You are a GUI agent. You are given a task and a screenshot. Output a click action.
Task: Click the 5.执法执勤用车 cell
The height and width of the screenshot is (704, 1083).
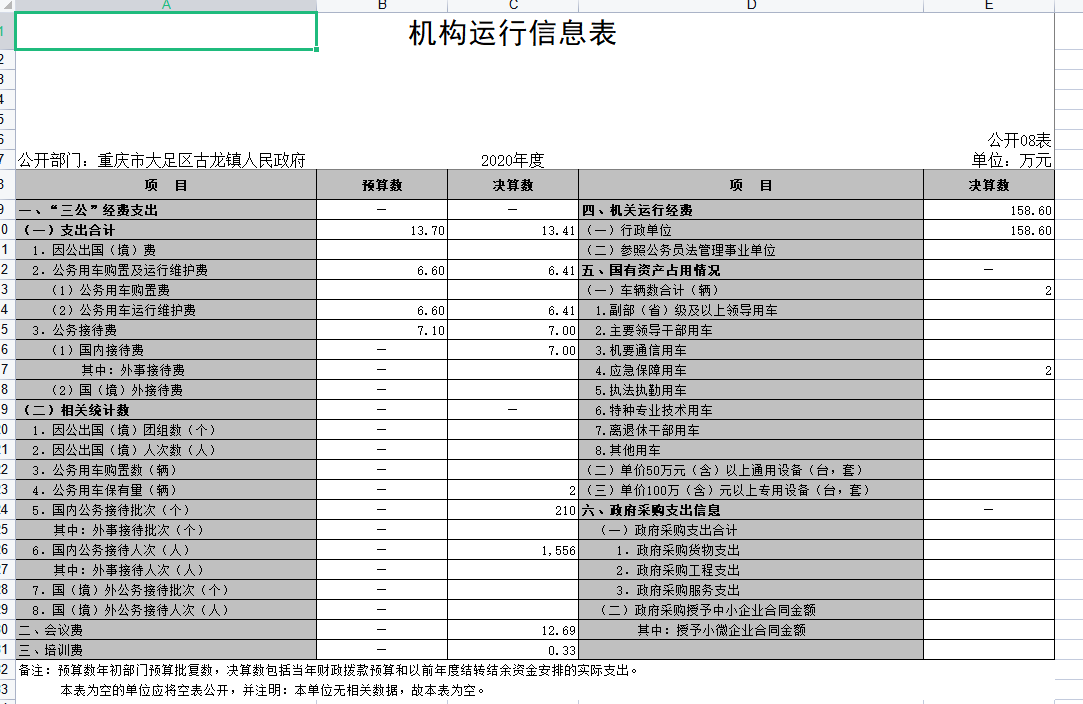click(x=751, y=390)
